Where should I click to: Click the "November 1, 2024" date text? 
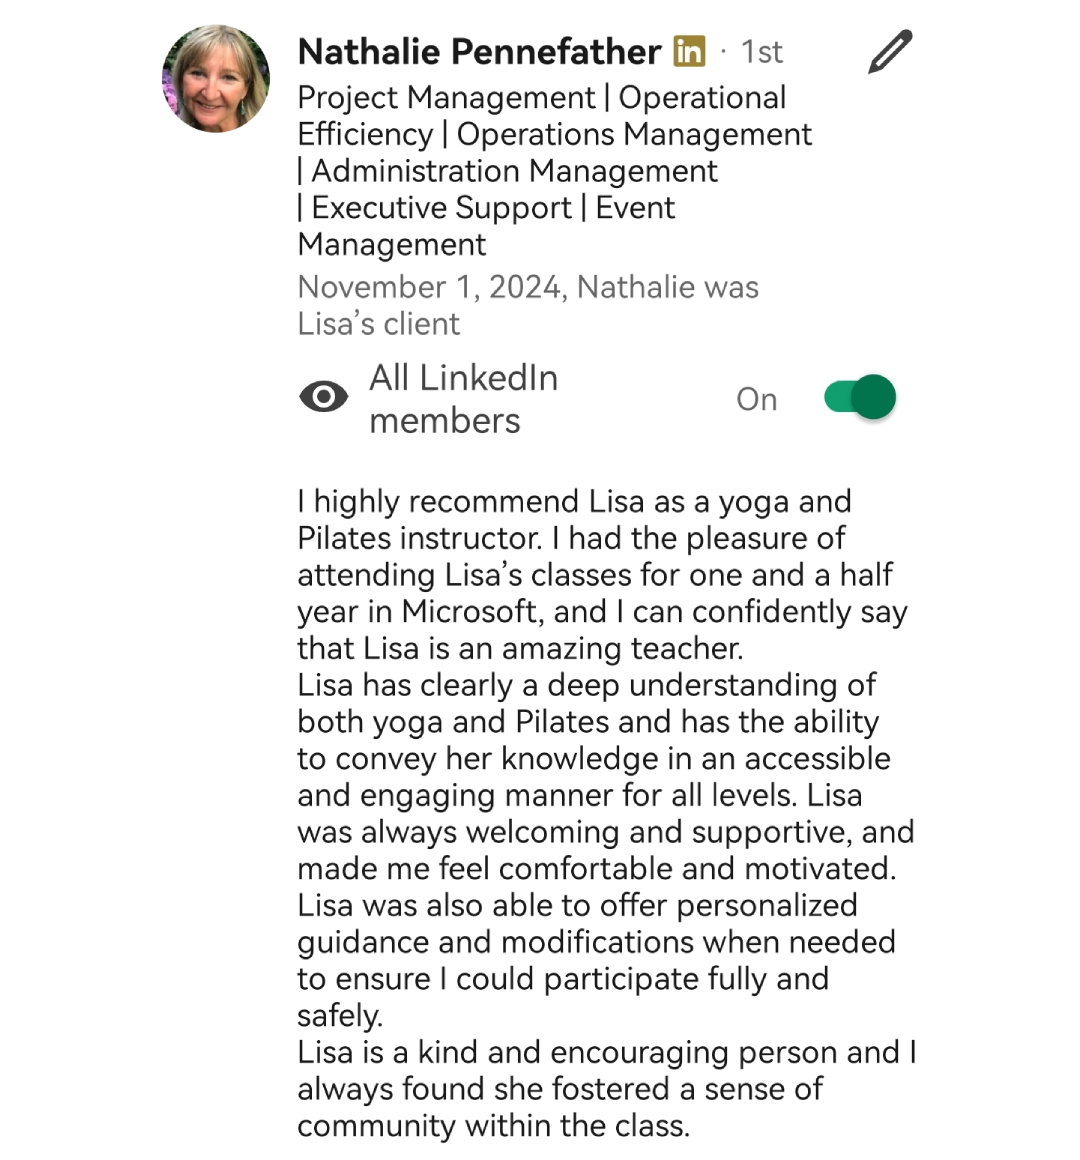click(x=429, y=287)
